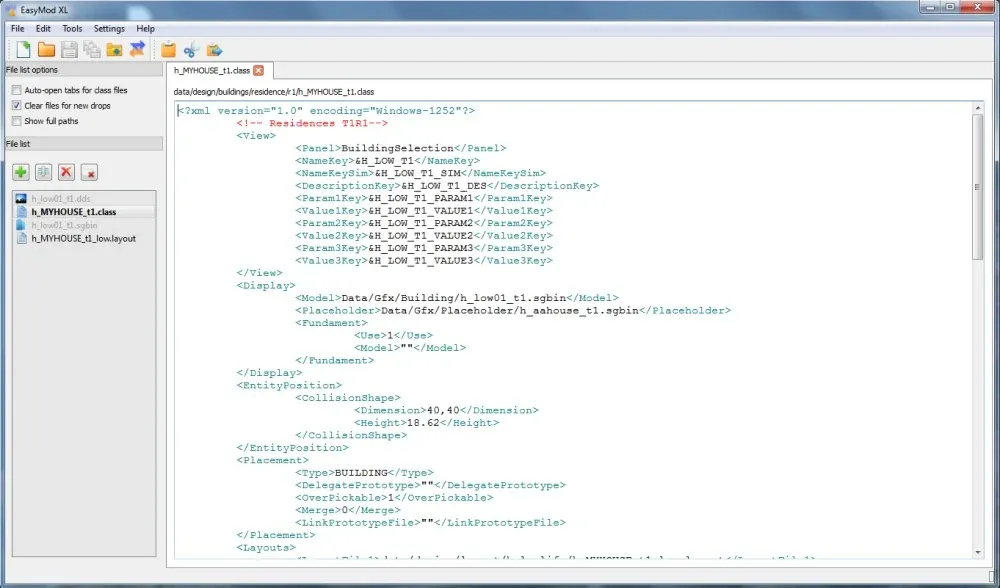Uncheck Clear files for new drops
The image size is (1000, 588).
[16, 105]
